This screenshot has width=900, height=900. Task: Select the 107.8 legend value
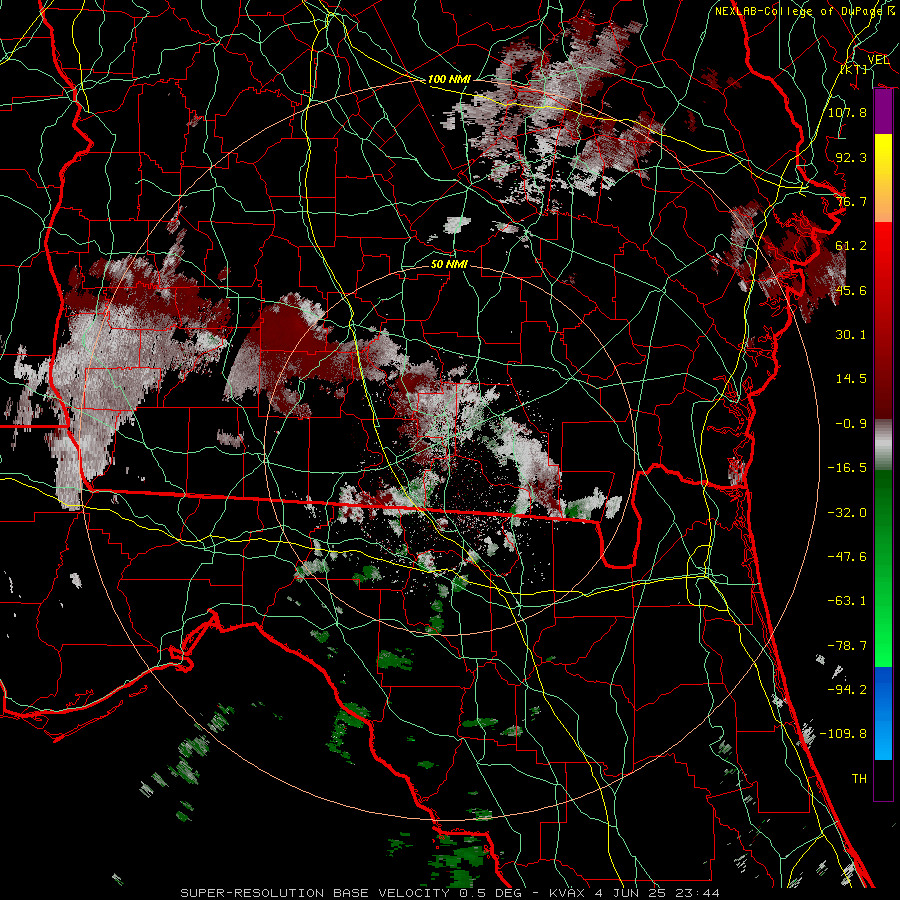(x=847, y=112)
